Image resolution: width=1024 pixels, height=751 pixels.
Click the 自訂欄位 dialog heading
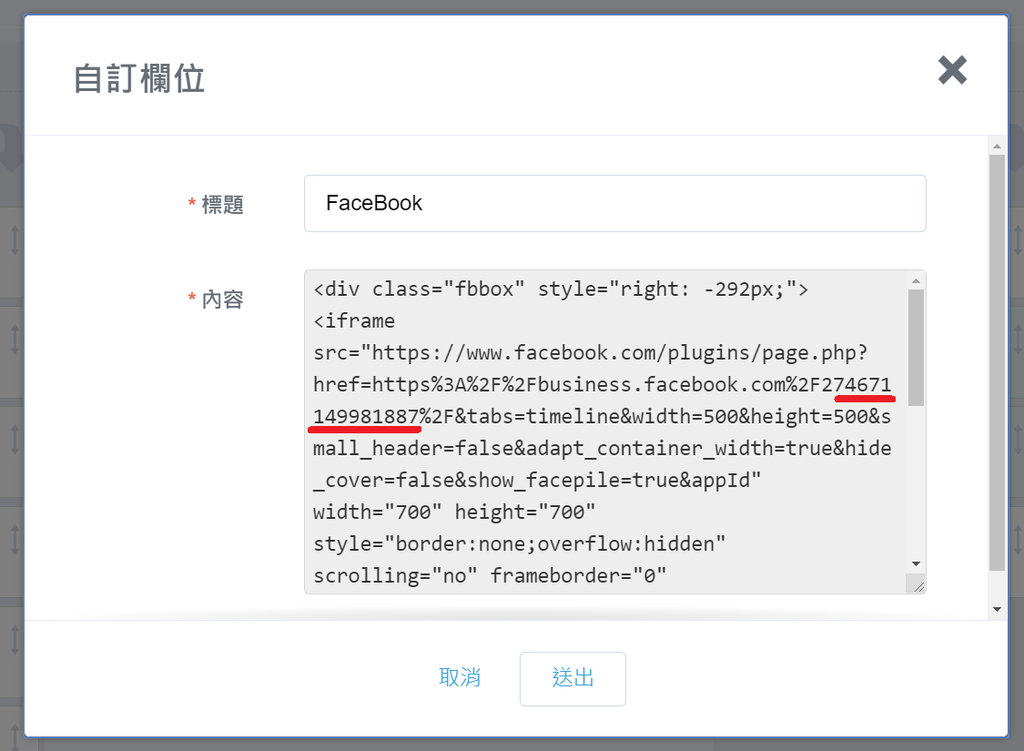click(x=140, y=78)
